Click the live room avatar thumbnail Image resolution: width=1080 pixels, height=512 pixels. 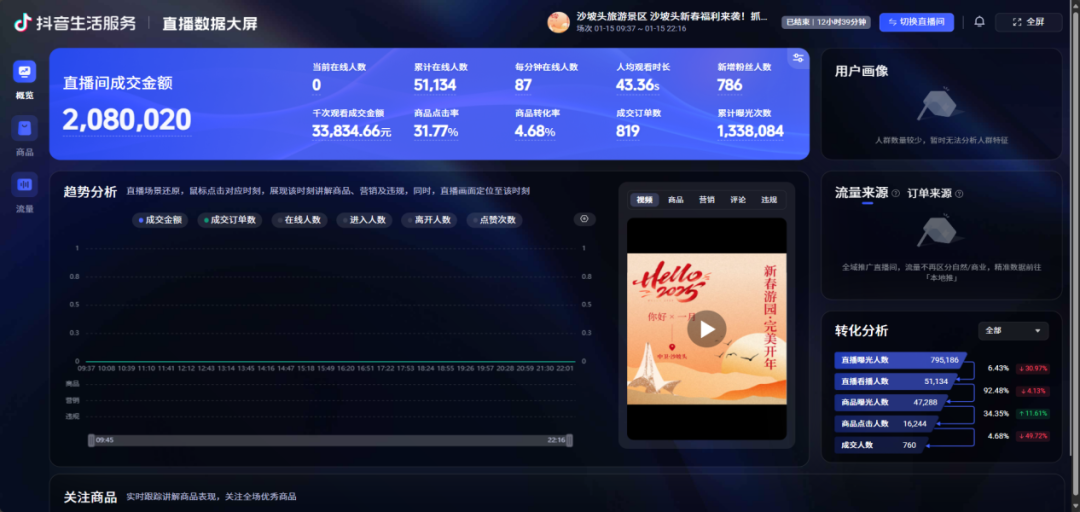coord(558,22)
